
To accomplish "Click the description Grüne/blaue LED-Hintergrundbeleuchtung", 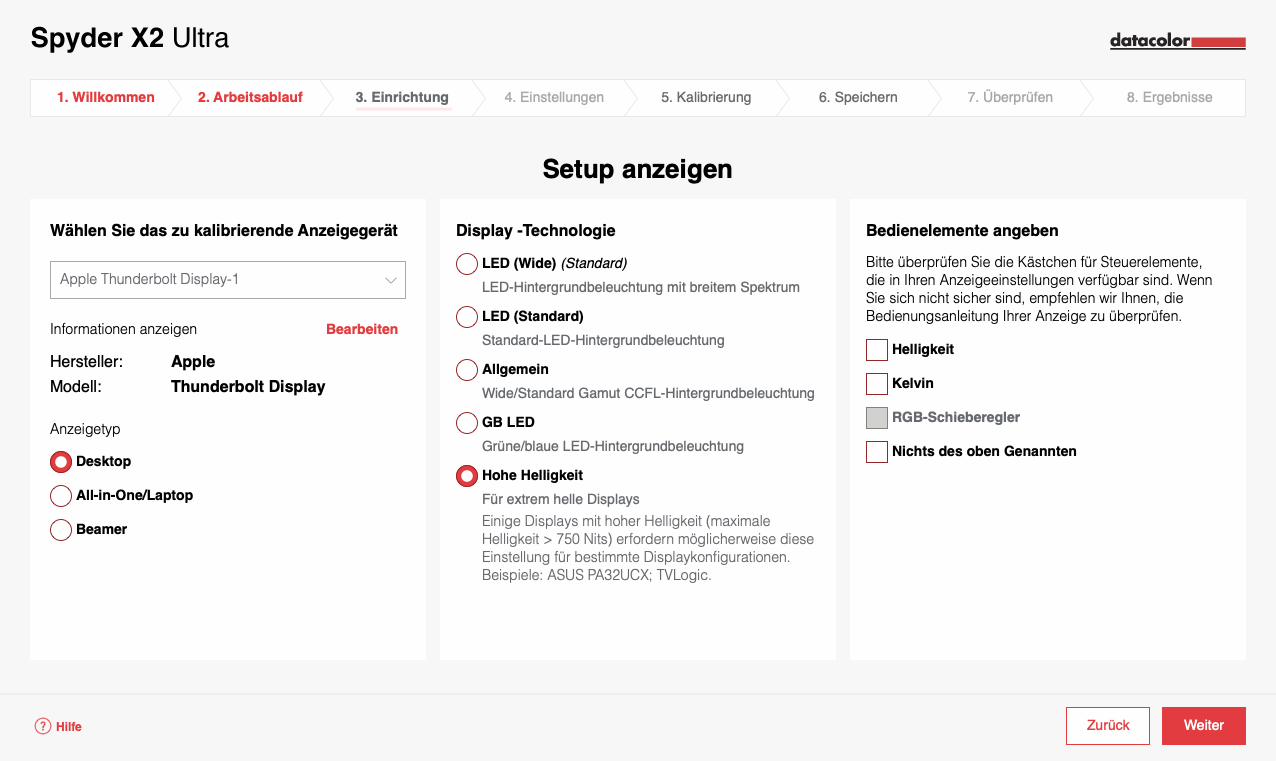I will [x=613, y=446].
